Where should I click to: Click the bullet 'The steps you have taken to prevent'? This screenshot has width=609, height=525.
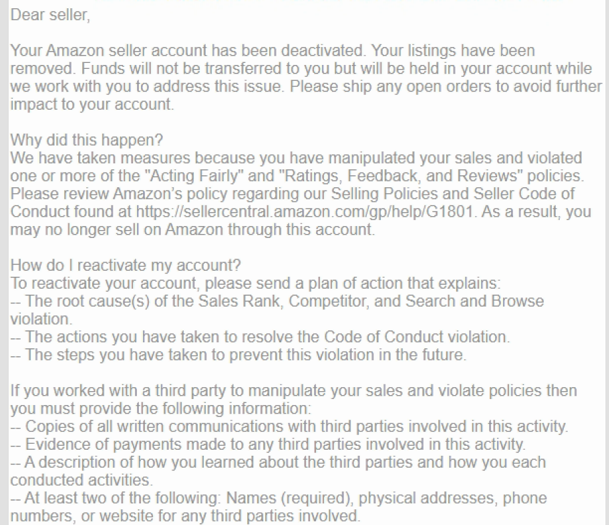(238, 355)
